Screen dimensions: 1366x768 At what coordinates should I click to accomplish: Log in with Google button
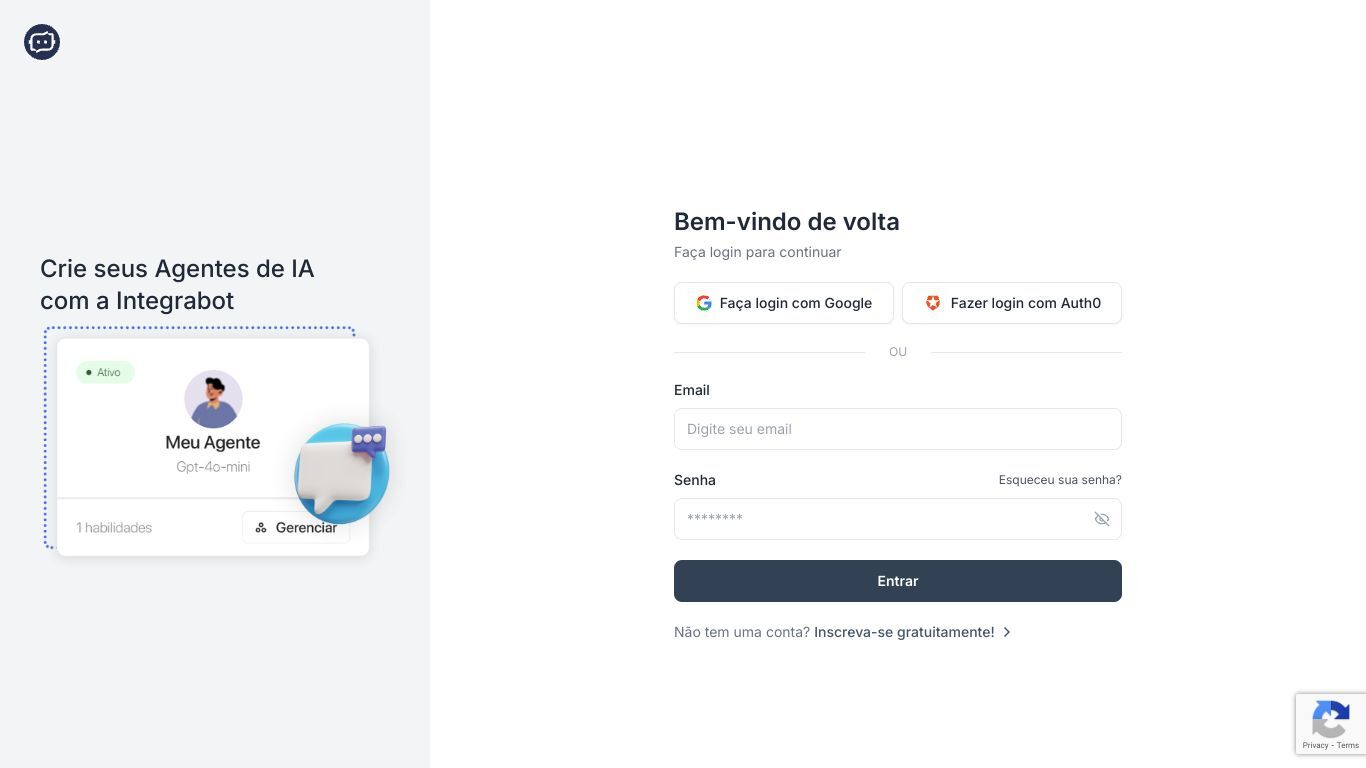tap(784, 303)
